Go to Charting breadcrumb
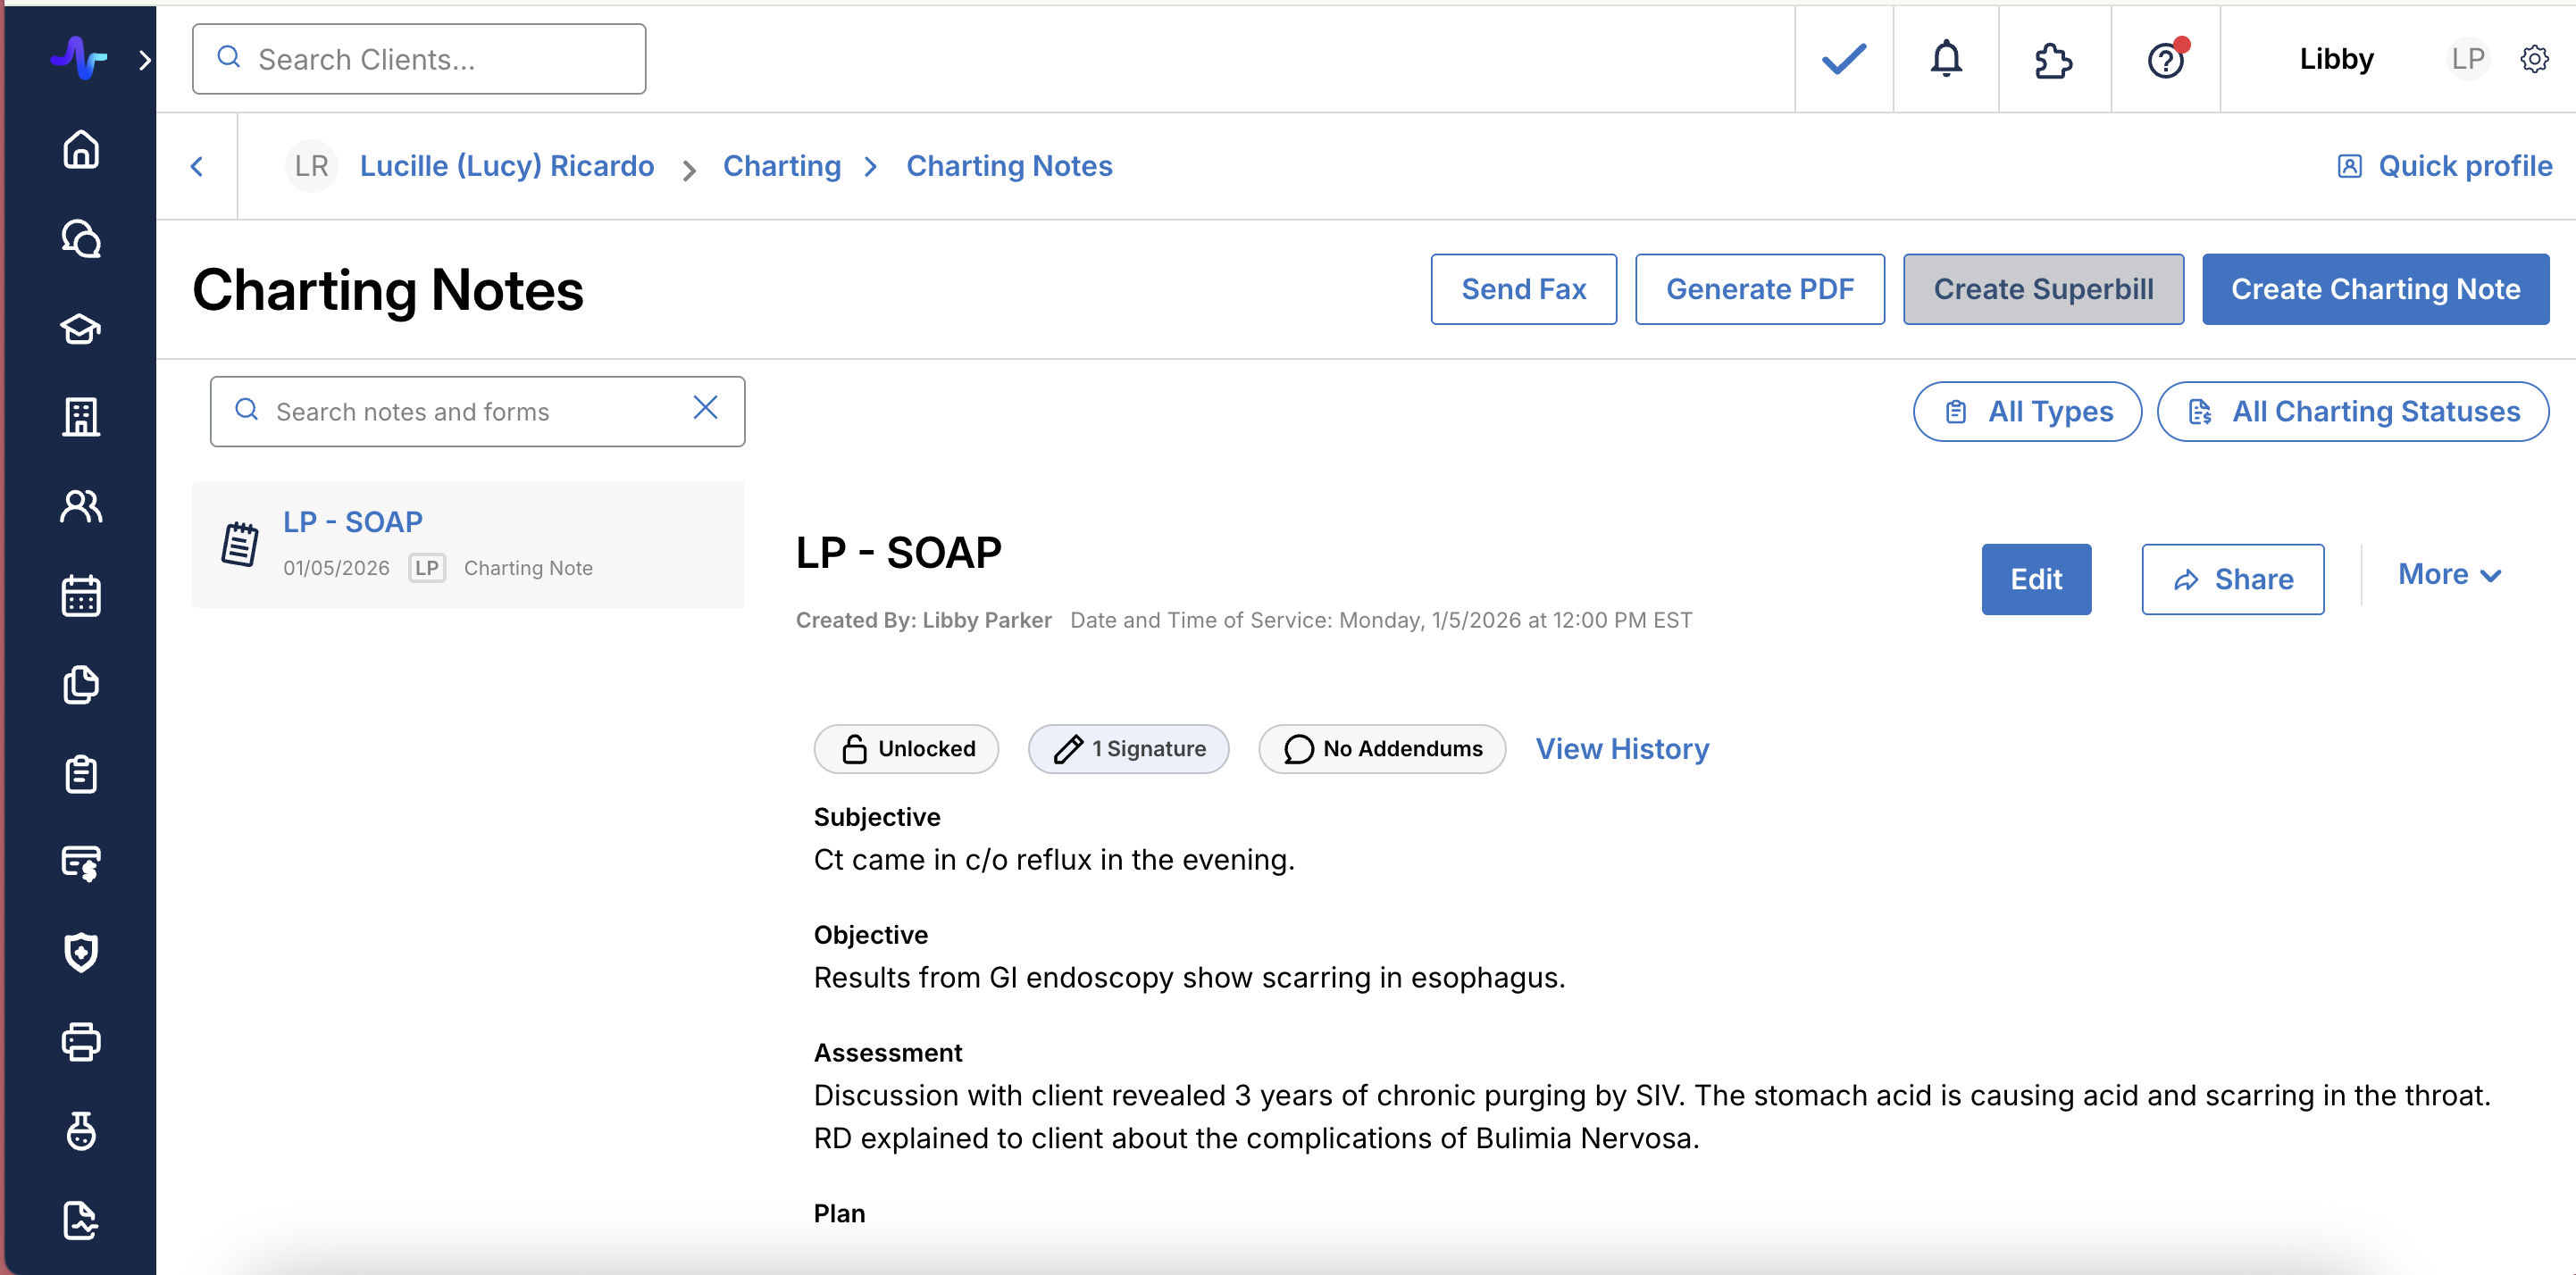The height and width of the screenshot is (1275, 2576). (x=781, y=166)
